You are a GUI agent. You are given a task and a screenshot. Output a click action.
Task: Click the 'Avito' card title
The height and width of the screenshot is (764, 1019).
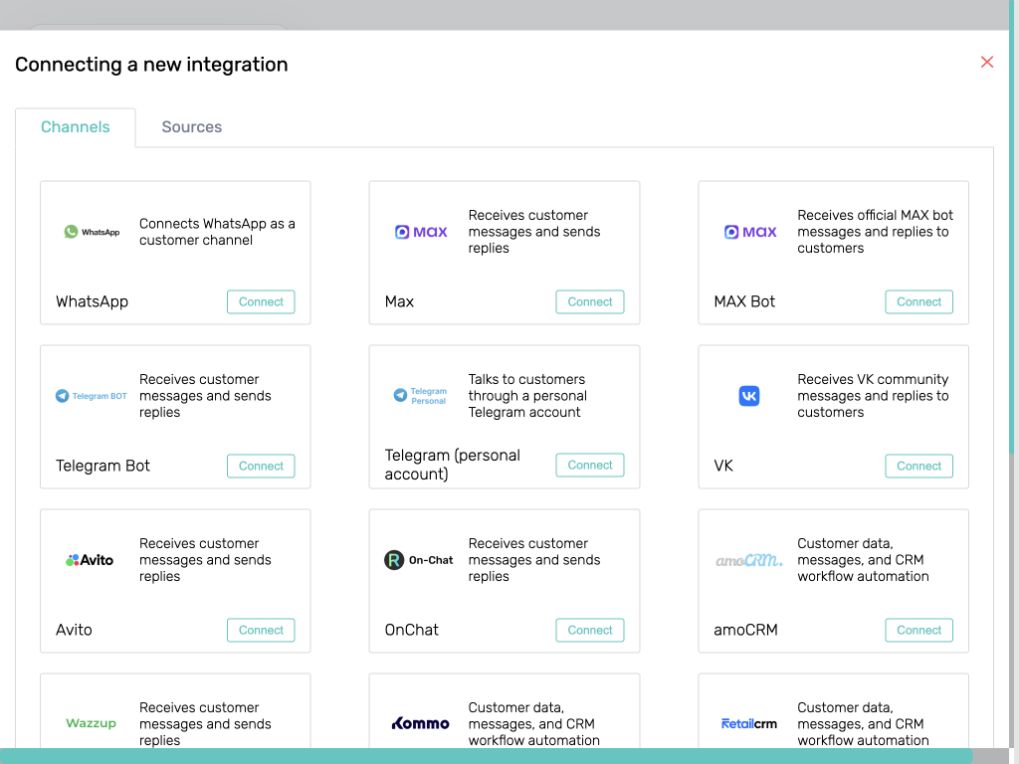click(x=73, y=630)
